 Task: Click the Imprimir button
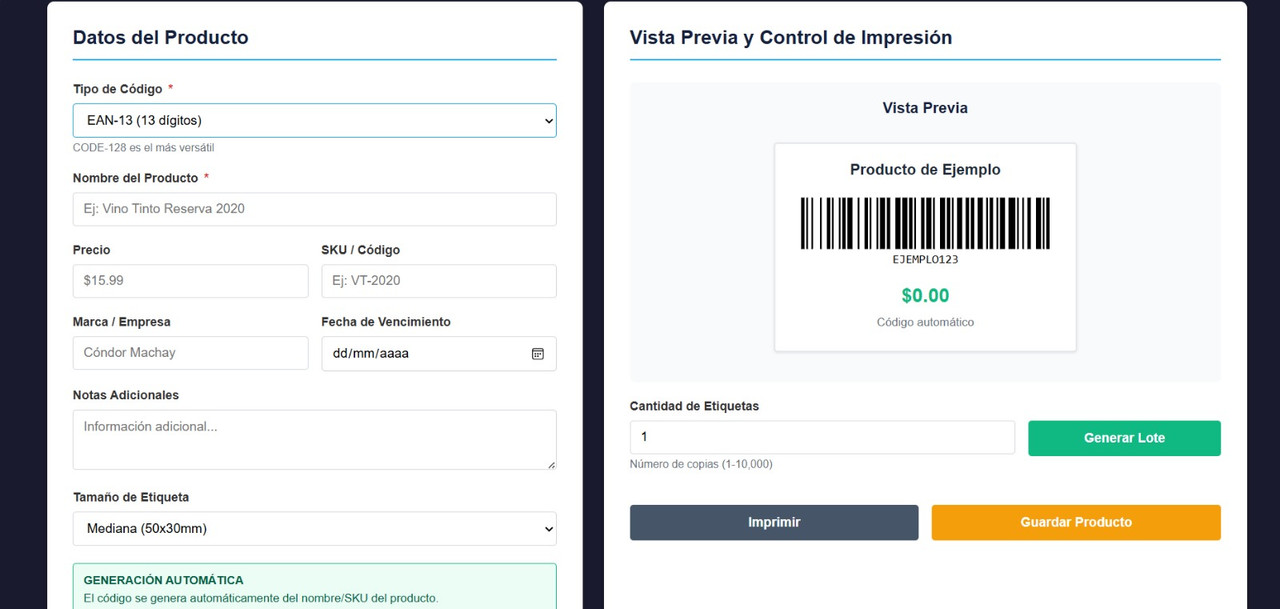point(773,522)
